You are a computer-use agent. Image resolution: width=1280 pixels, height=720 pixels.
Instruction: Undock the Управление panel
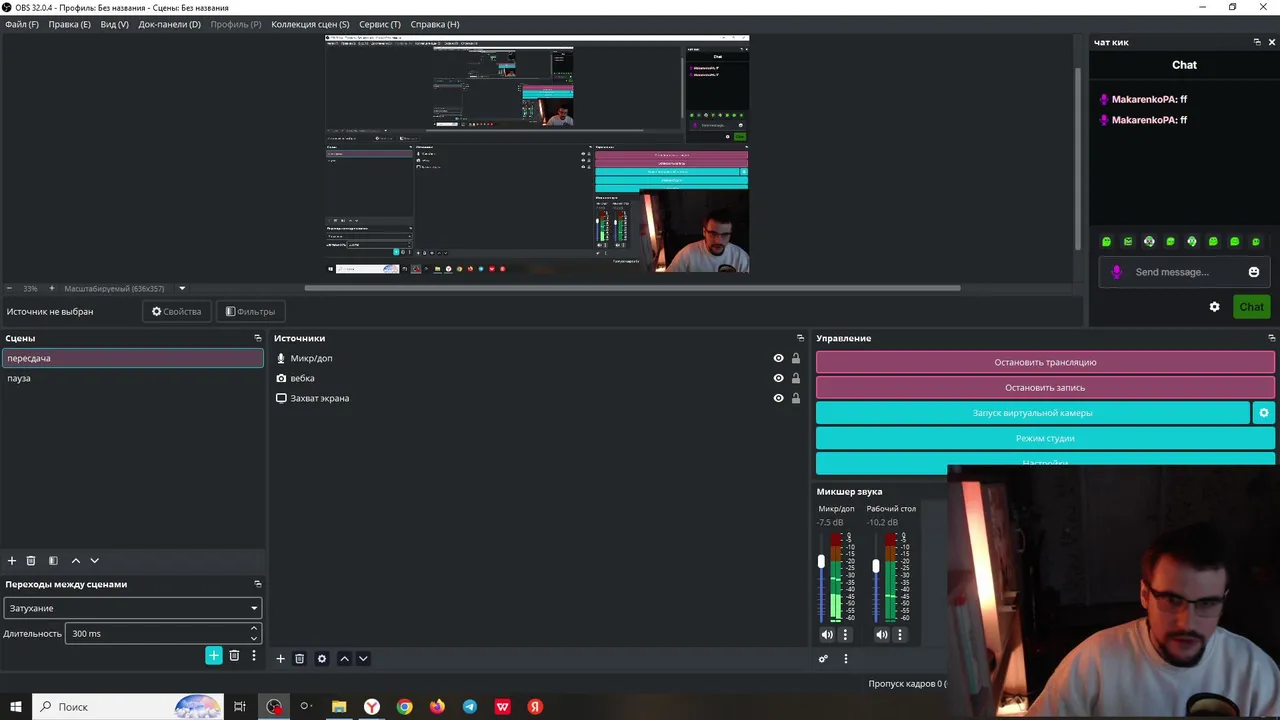point(1271,338)
